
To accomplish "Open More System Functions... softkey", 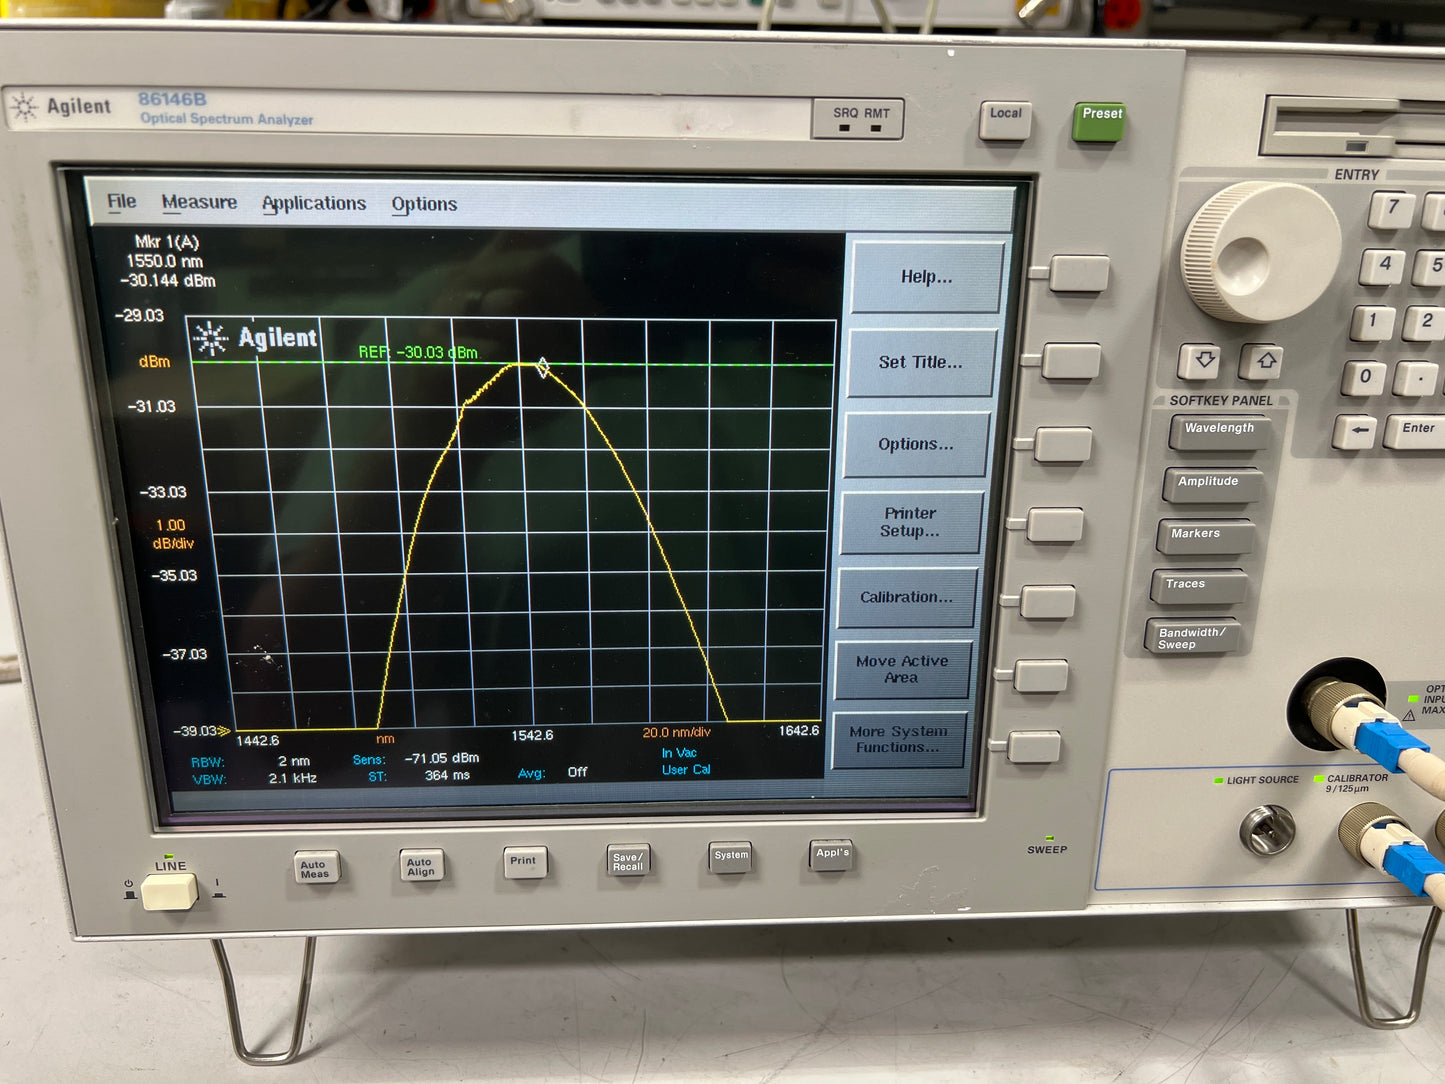I will (897, 739).
